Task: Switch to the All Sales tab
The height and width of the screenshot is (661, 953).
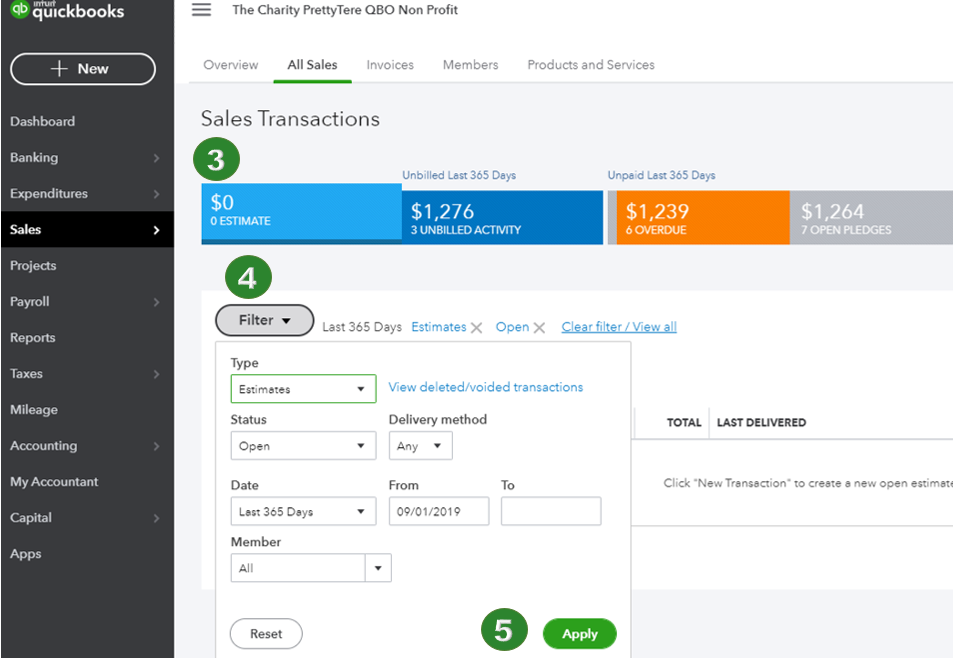Action: point(312,64)
